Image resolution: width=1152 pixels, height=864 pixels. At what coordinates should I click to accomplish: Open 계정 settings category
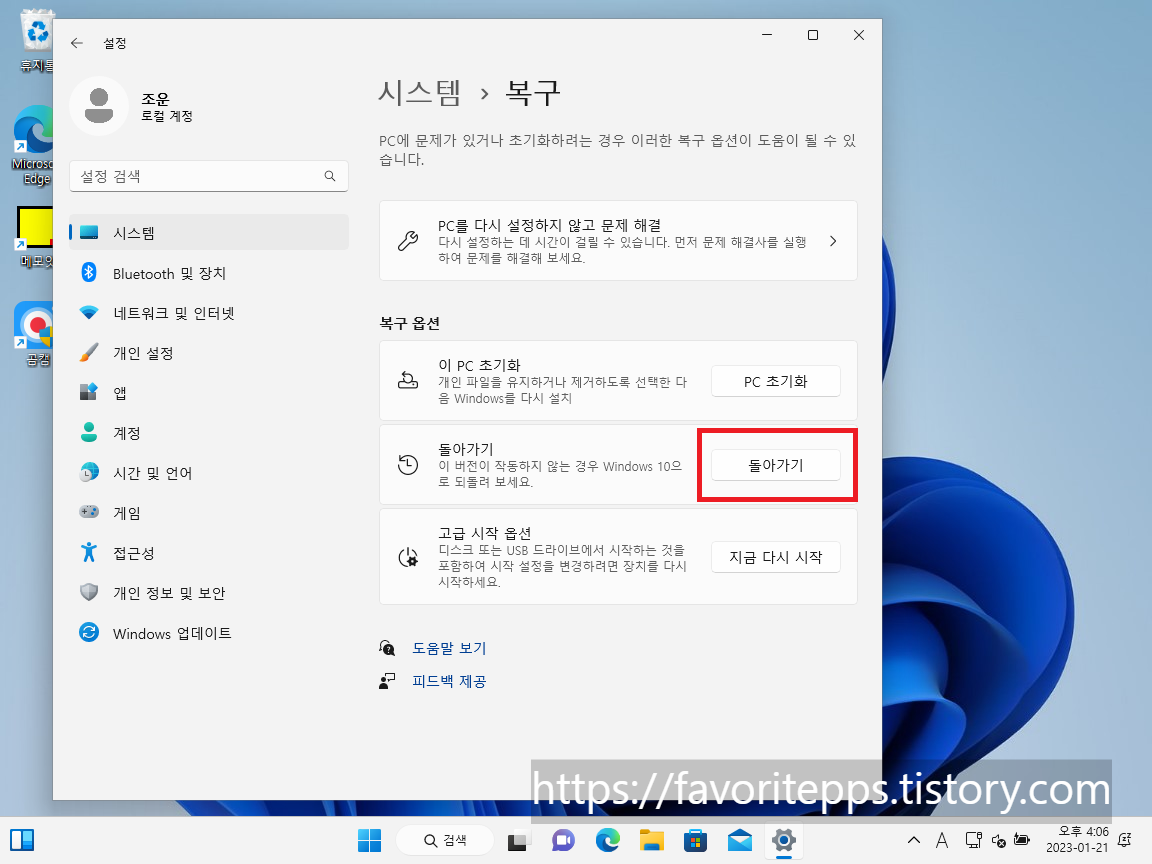pos(209,433)
